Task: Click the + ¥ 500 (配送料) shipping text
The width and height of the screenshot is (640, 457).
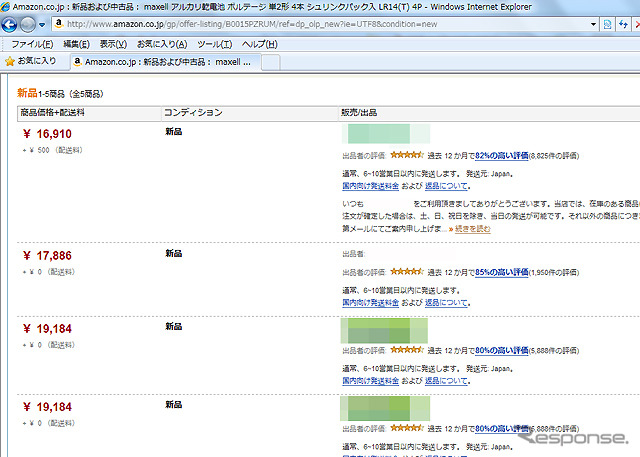Action: [53, 150]
